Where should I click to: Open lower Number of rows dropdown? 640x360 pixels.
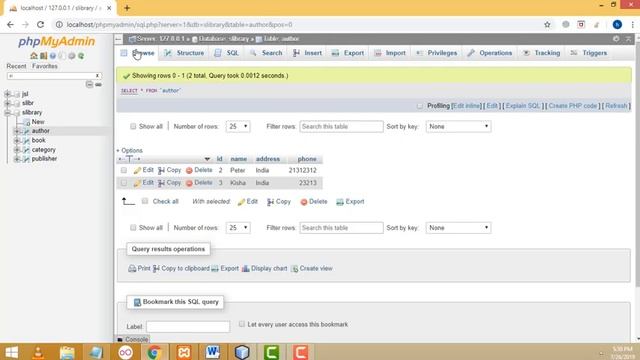238,228
